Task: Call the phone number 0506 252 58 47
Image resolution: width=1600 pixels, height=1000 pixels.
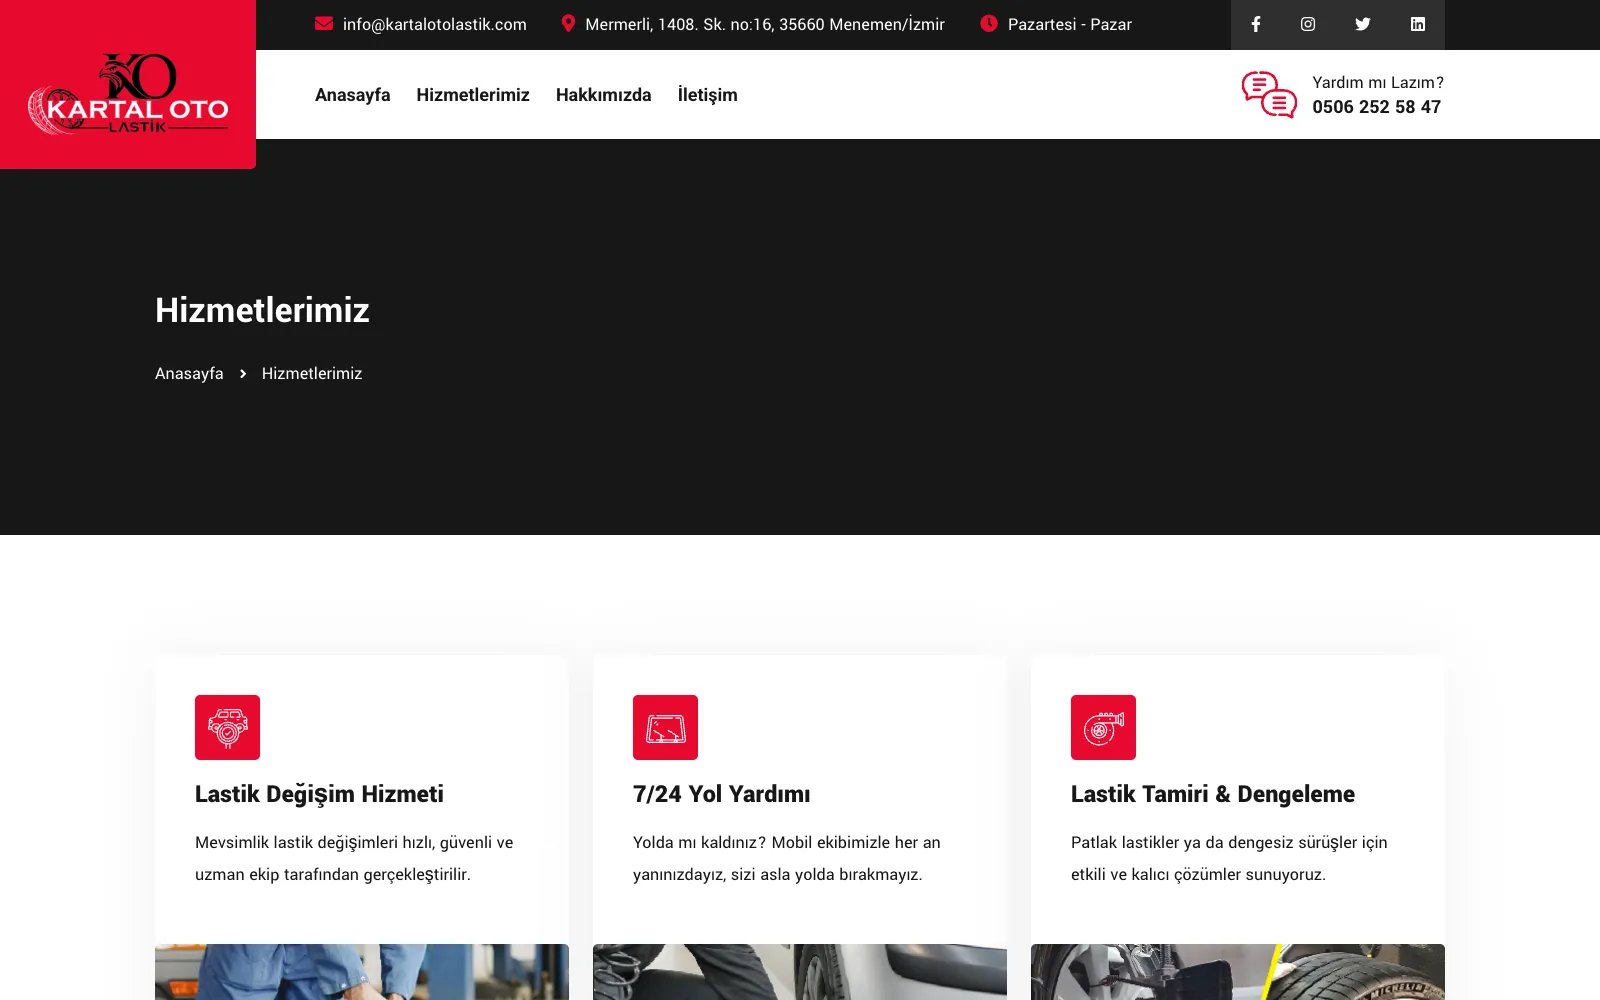Action: [1376, 107]
